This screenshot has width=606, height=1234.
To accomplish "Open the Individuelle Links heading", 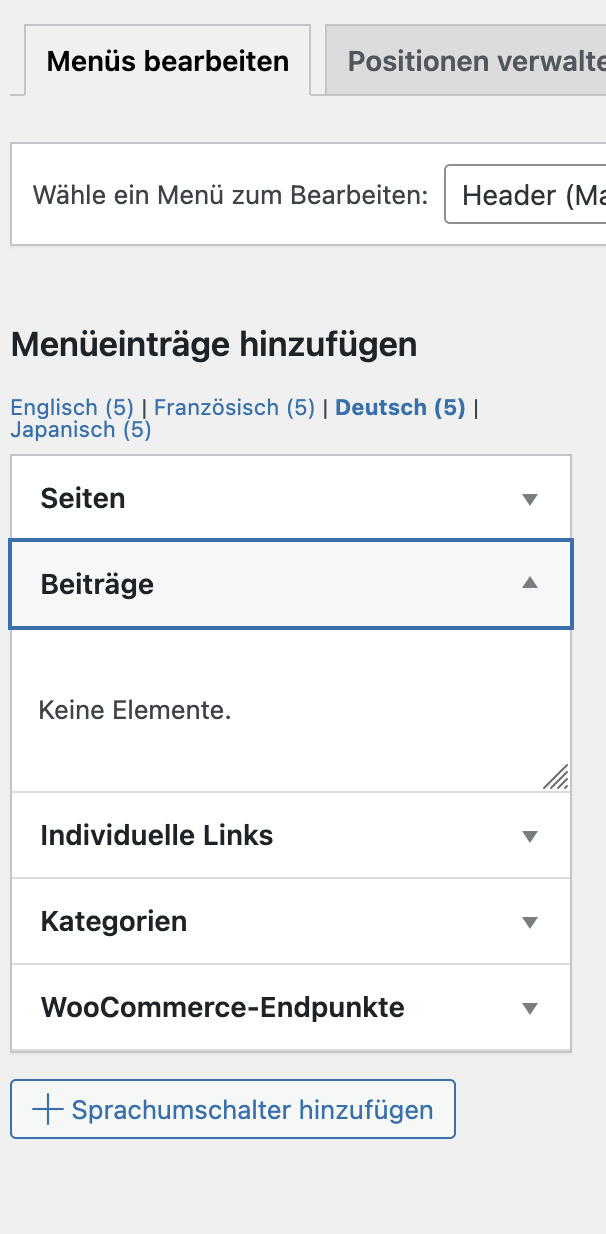I will 291,835.
